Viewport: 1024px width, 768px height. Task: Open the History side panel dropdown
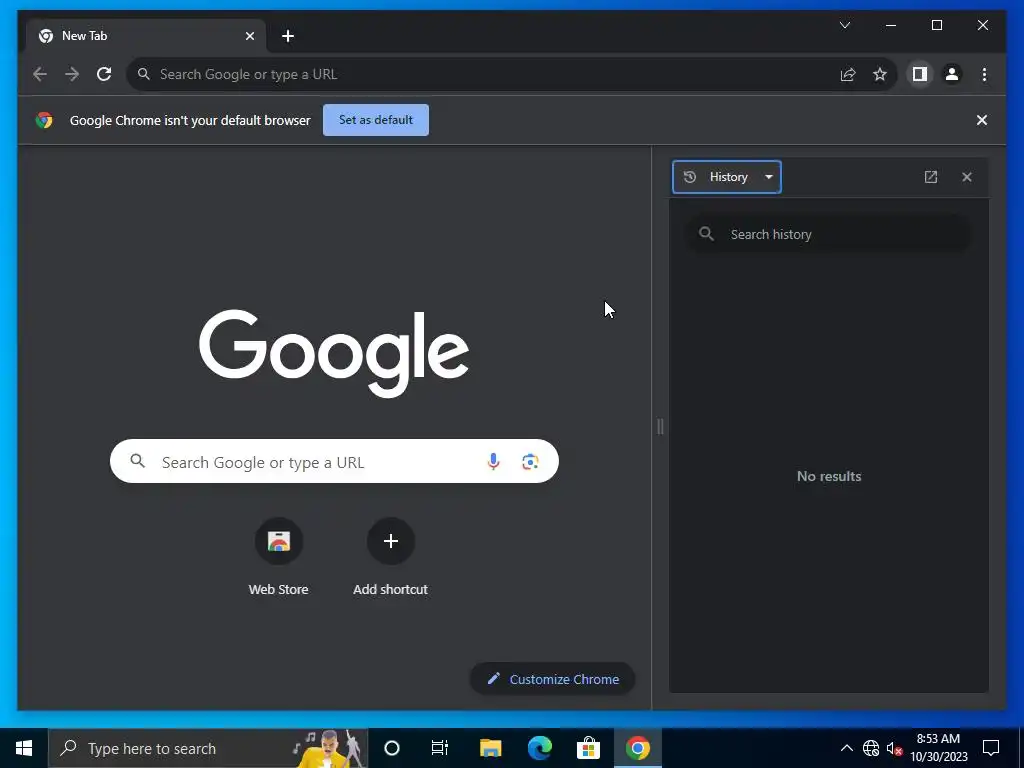(x=727, y=177)
